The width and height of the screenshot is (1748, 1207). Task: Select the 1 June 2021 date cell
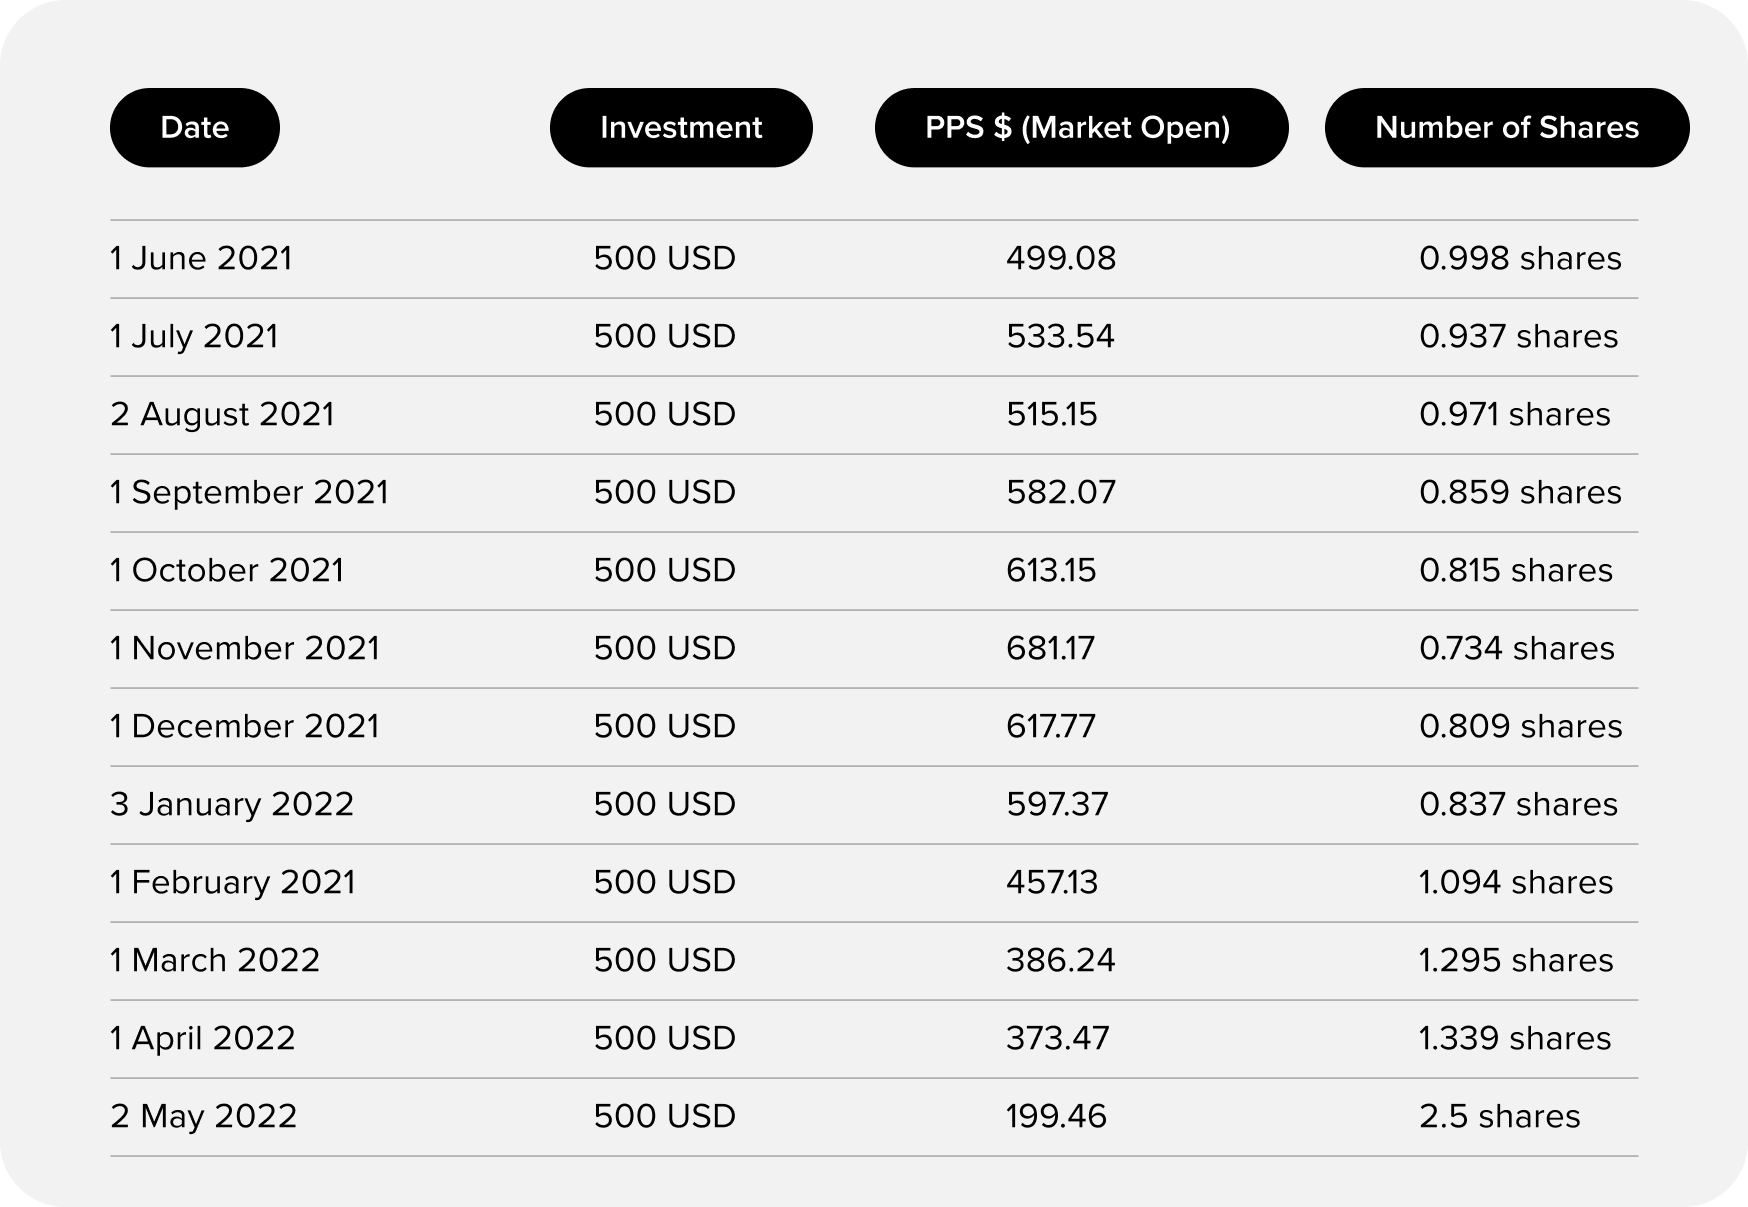point(201,258)
